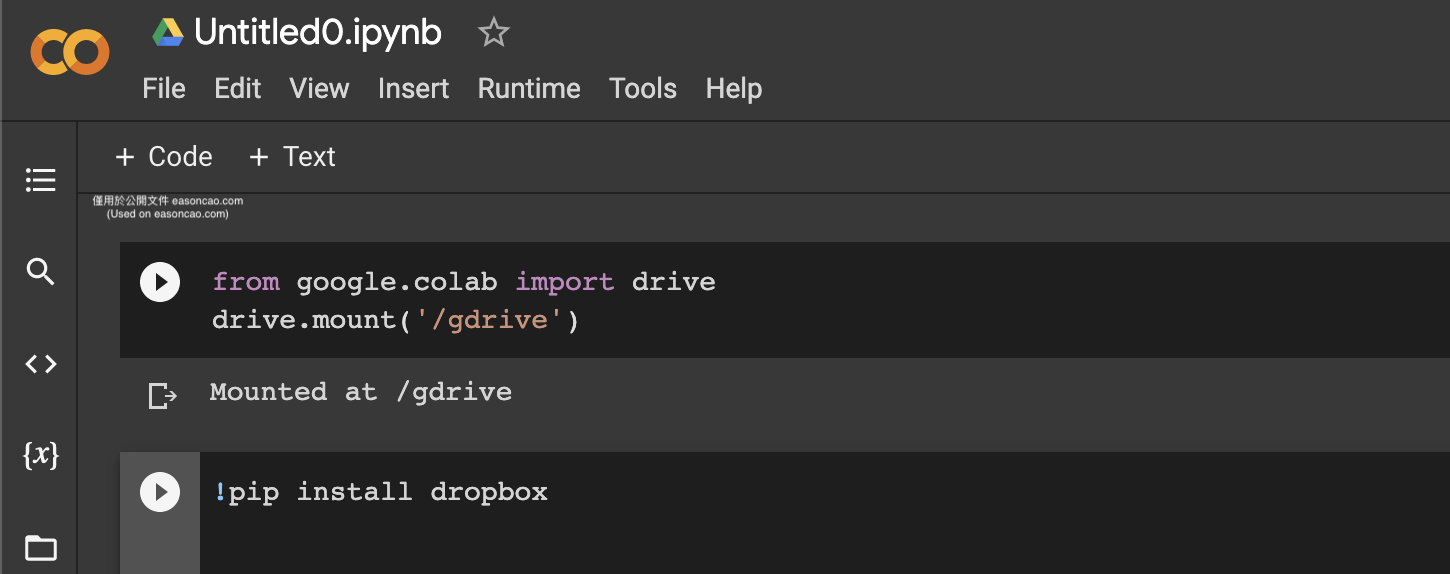Open the View menu
The image size is (1450, 574).
pyautogui.click(x=319, y=89)
